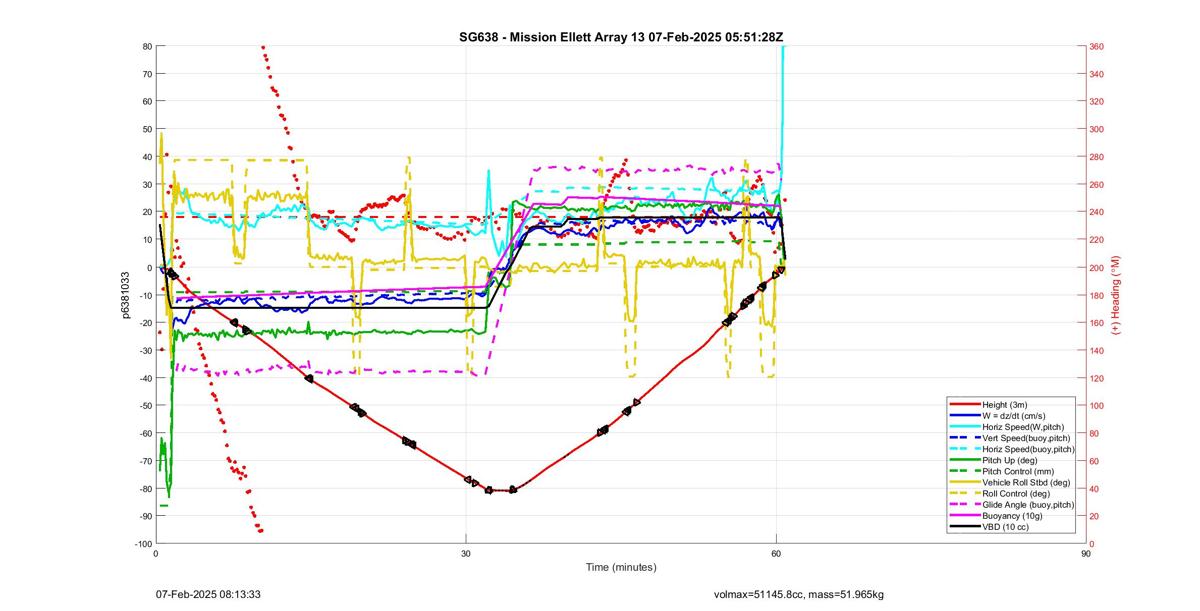Click the red heading axis tick label '120'
This screenshot has height=611, width=1200.
[x=1097, y=378]
